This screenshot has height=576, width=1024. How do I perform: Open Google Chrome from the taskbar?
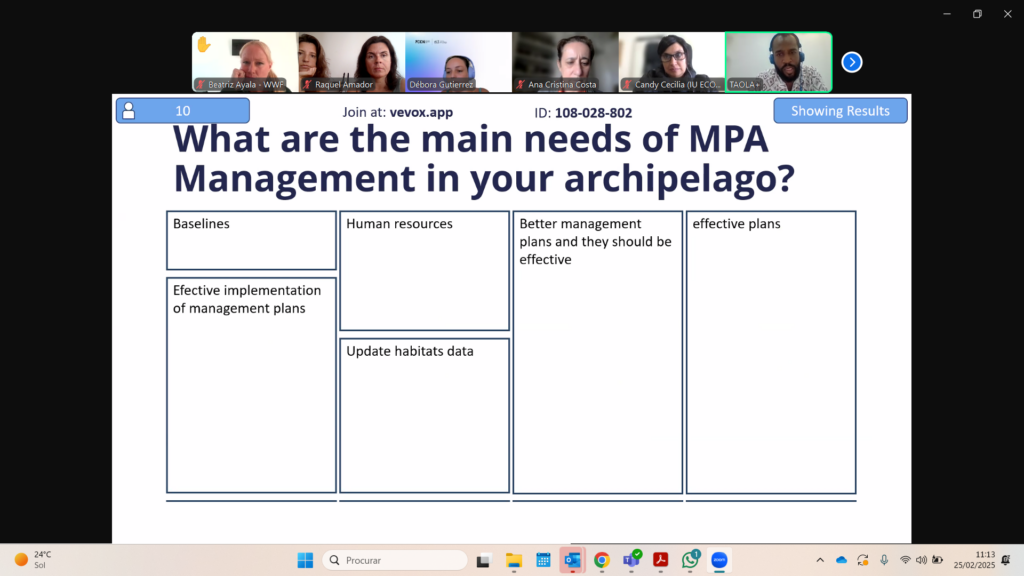601,560
